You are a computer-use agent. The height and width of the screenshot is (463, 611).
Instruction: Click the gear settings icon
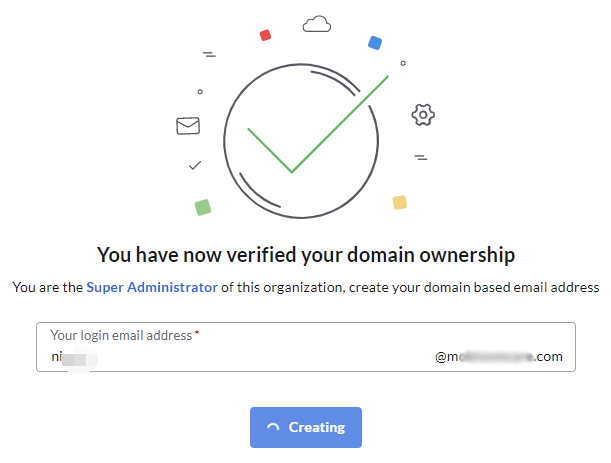click(x=423, y=115)
